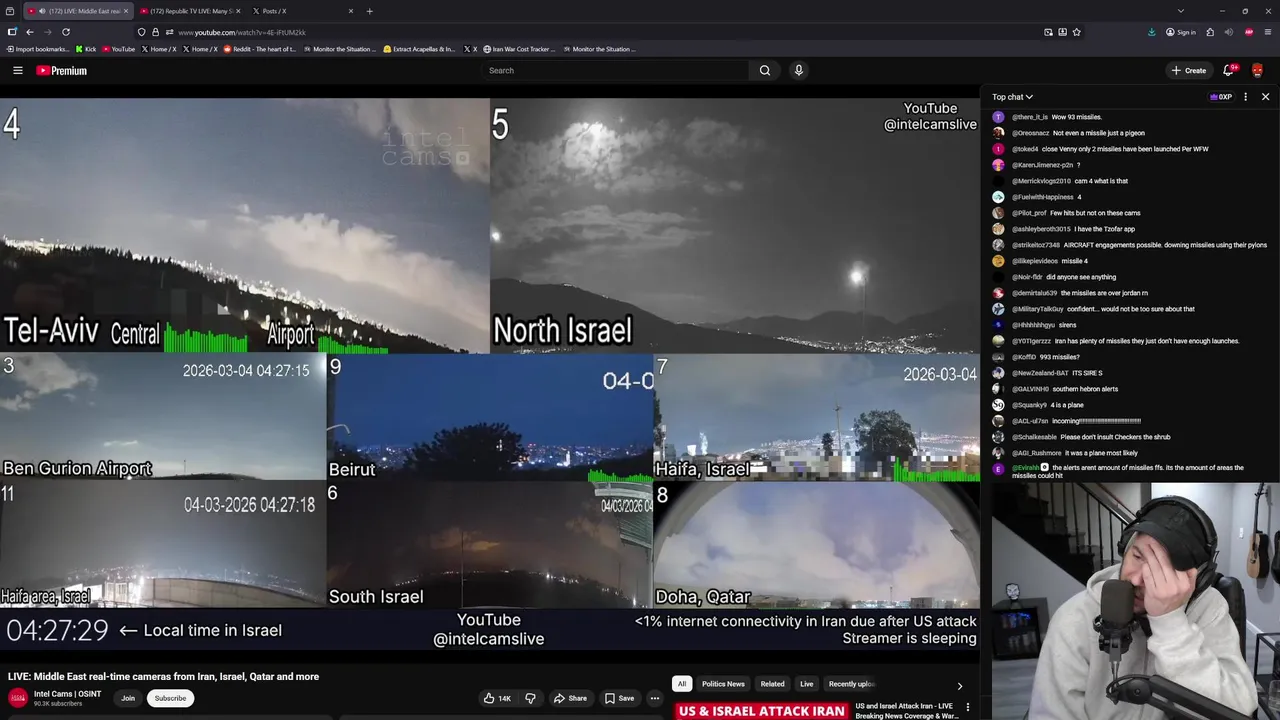Activate voice search microphone icon
The image size is (1280, 720).
point(798,70)
